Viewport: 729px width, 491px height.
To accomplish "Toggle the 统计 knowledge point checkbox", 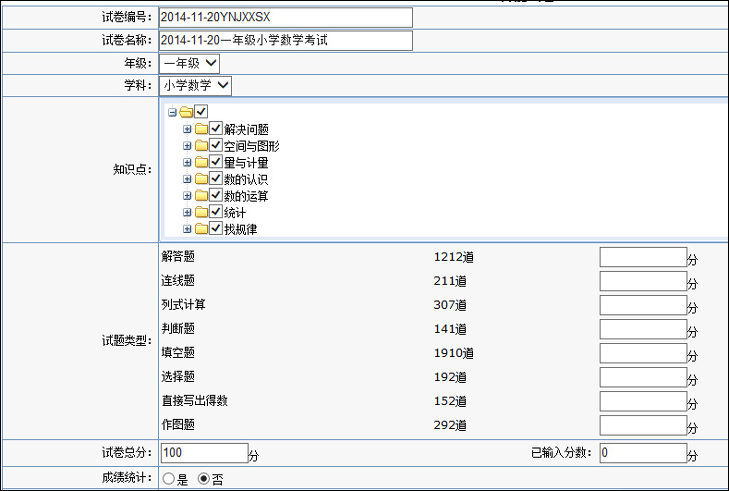I will (216, 213).
